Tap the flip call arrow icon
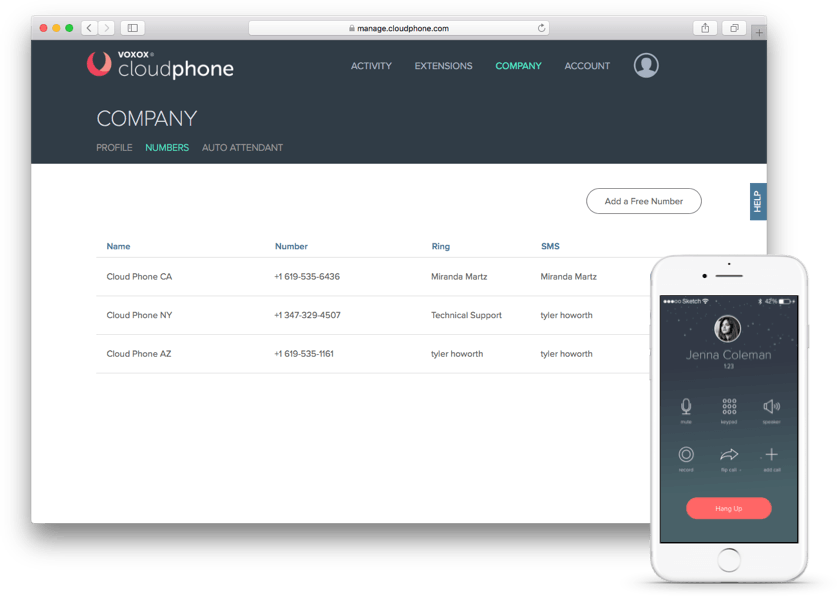This screenshot has width=837, height=596. (729, 455)
